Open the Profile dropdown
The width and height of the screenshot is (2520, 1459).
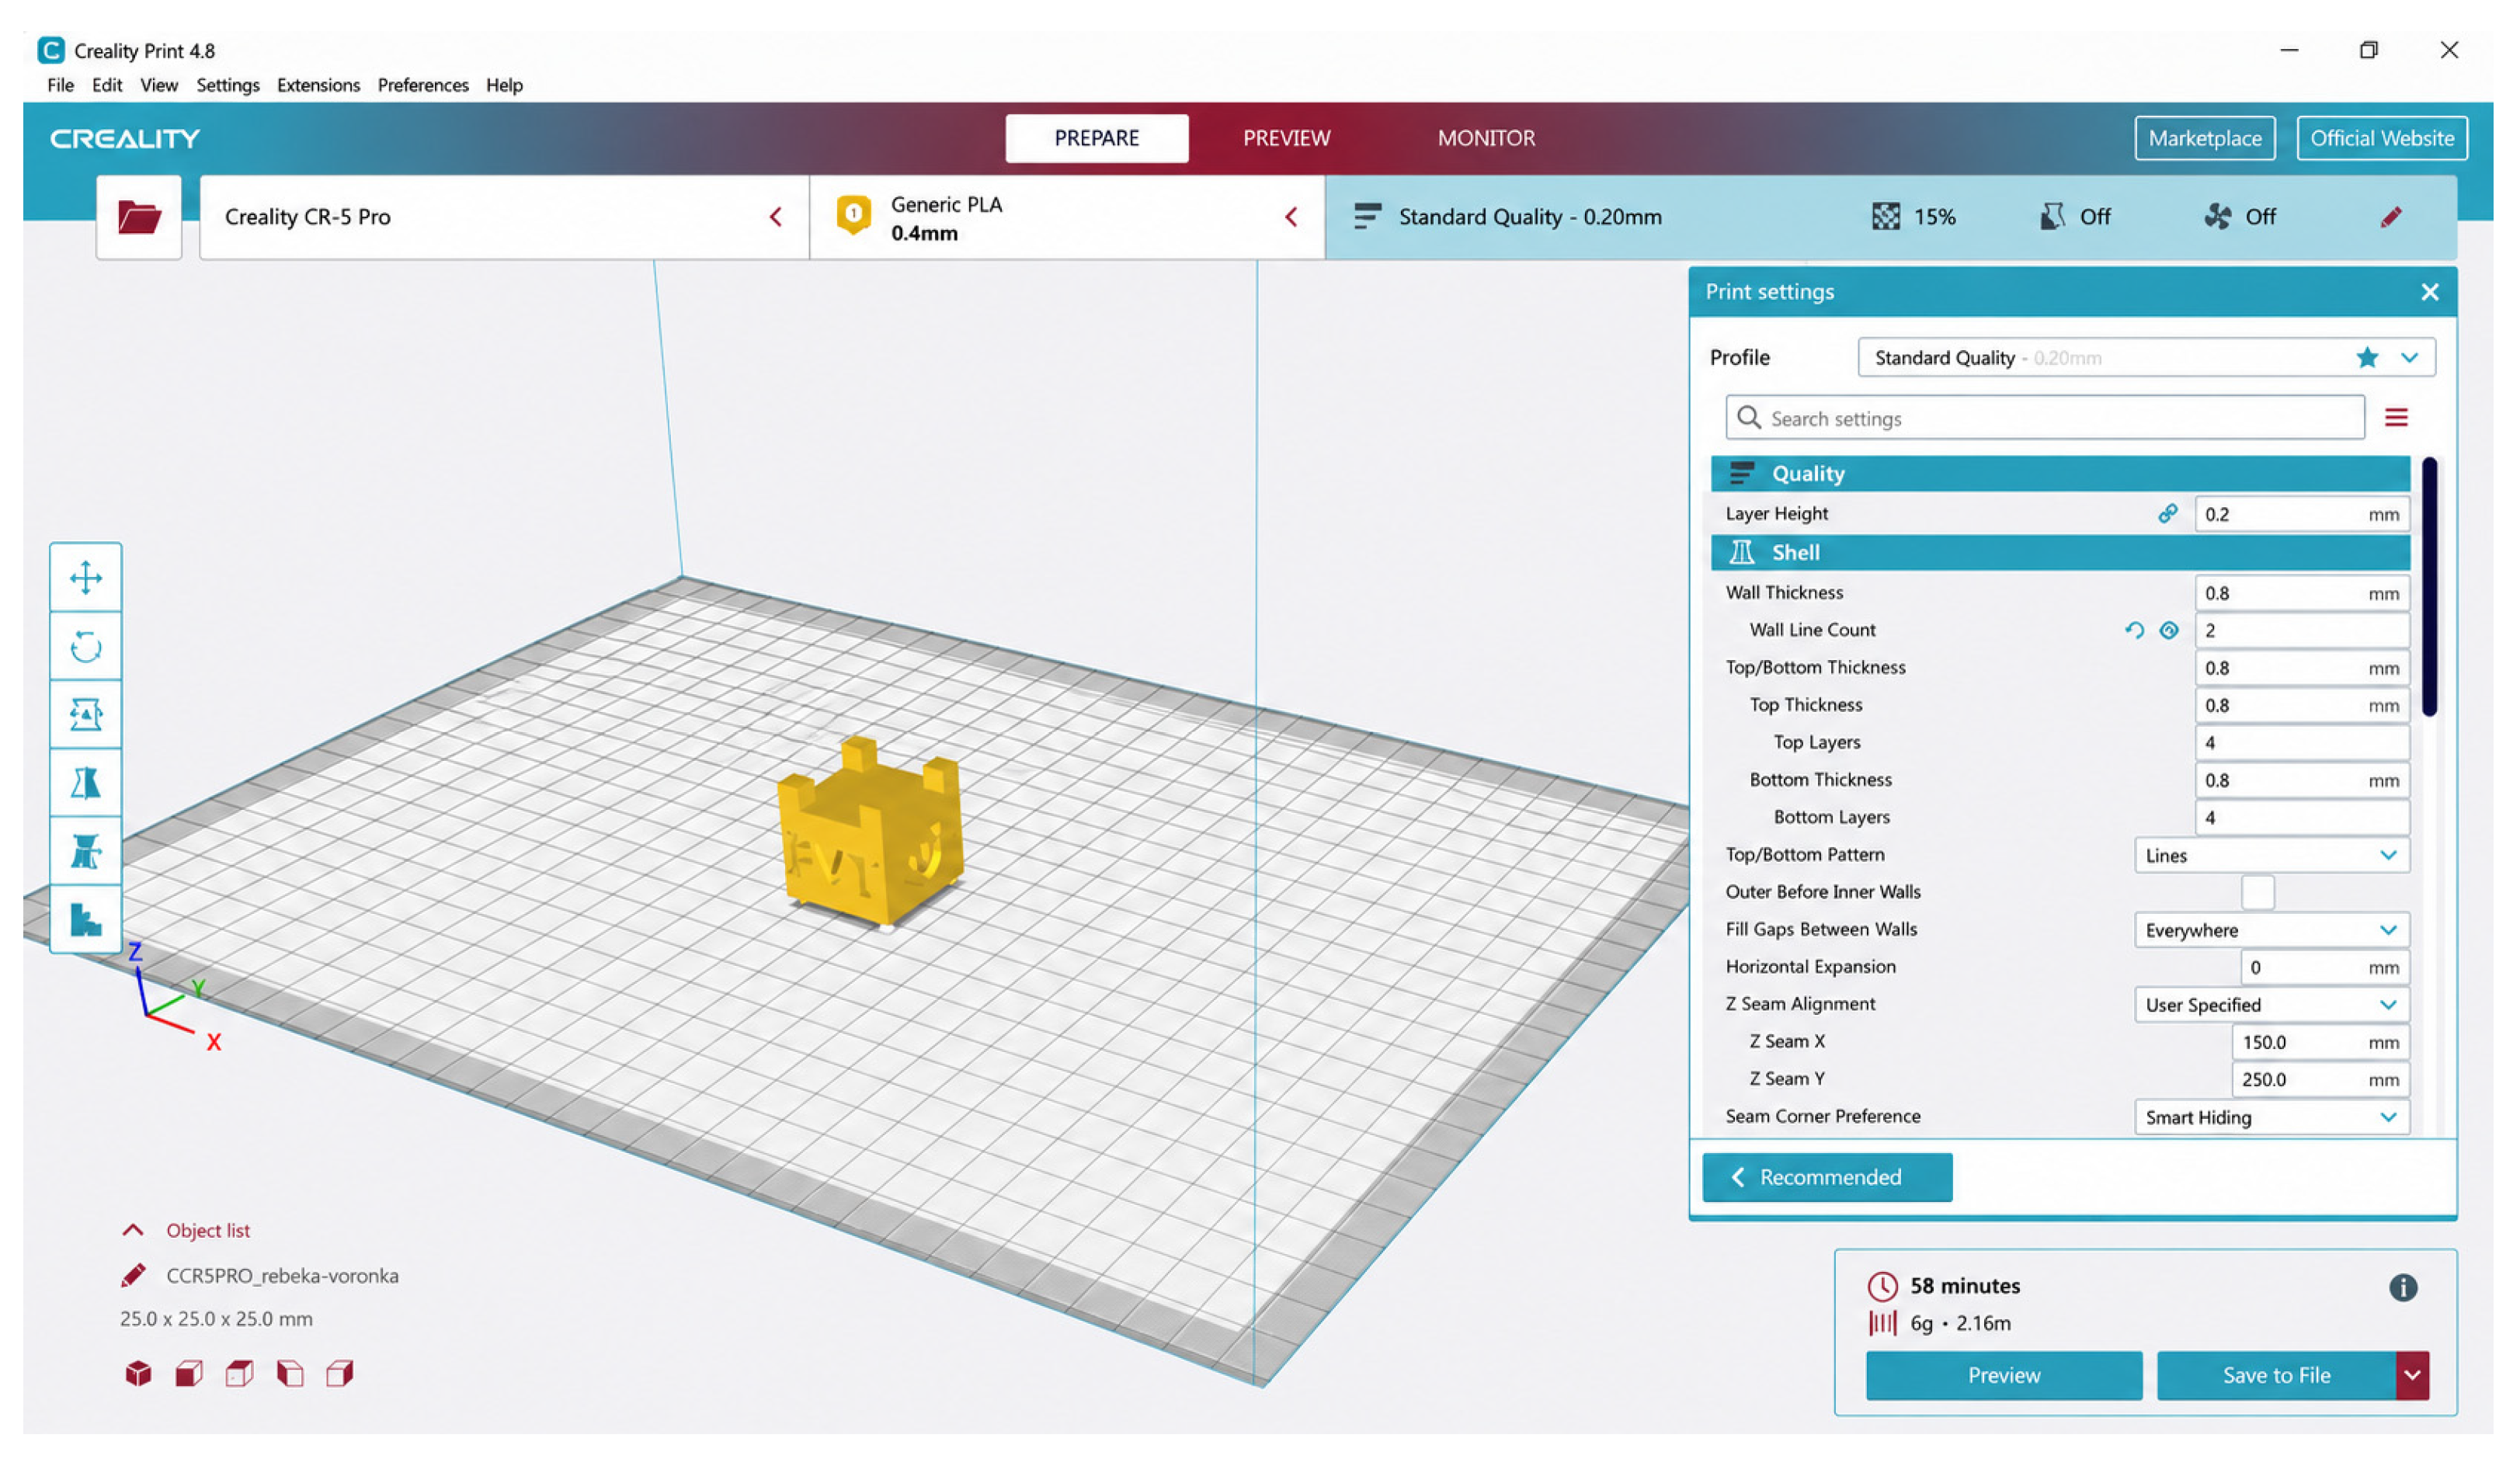click(2146, 357)
